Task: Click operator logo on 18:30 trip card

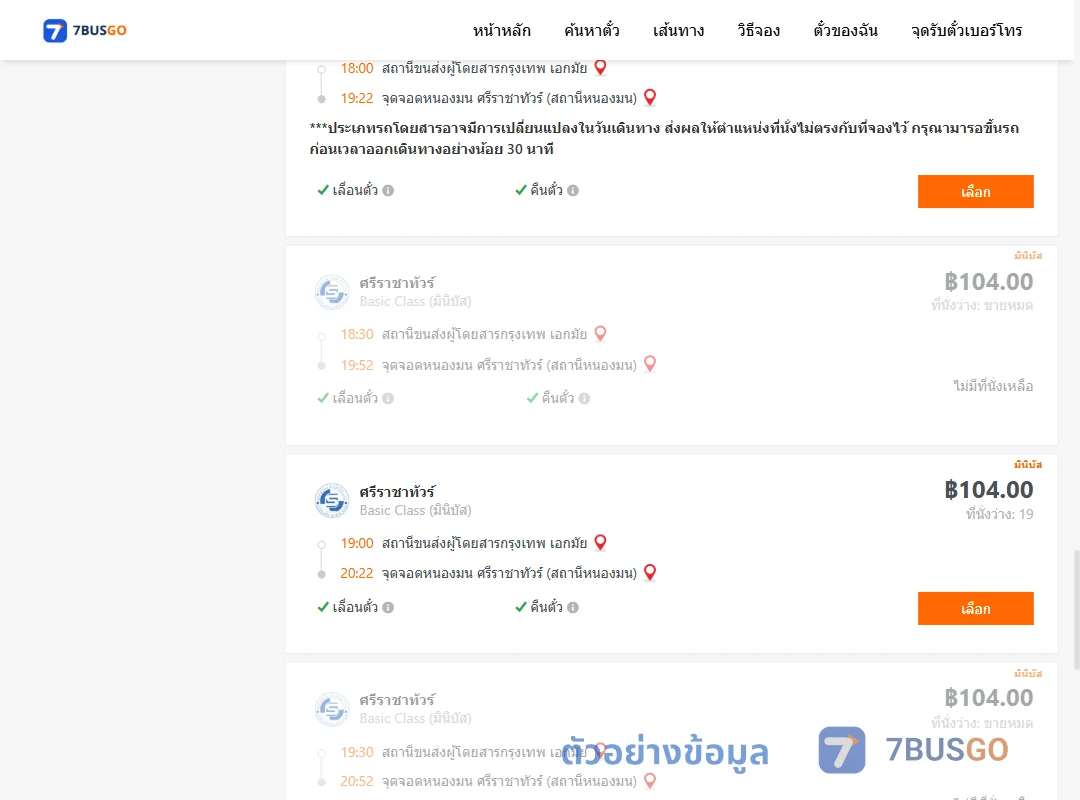Action: 332,292
